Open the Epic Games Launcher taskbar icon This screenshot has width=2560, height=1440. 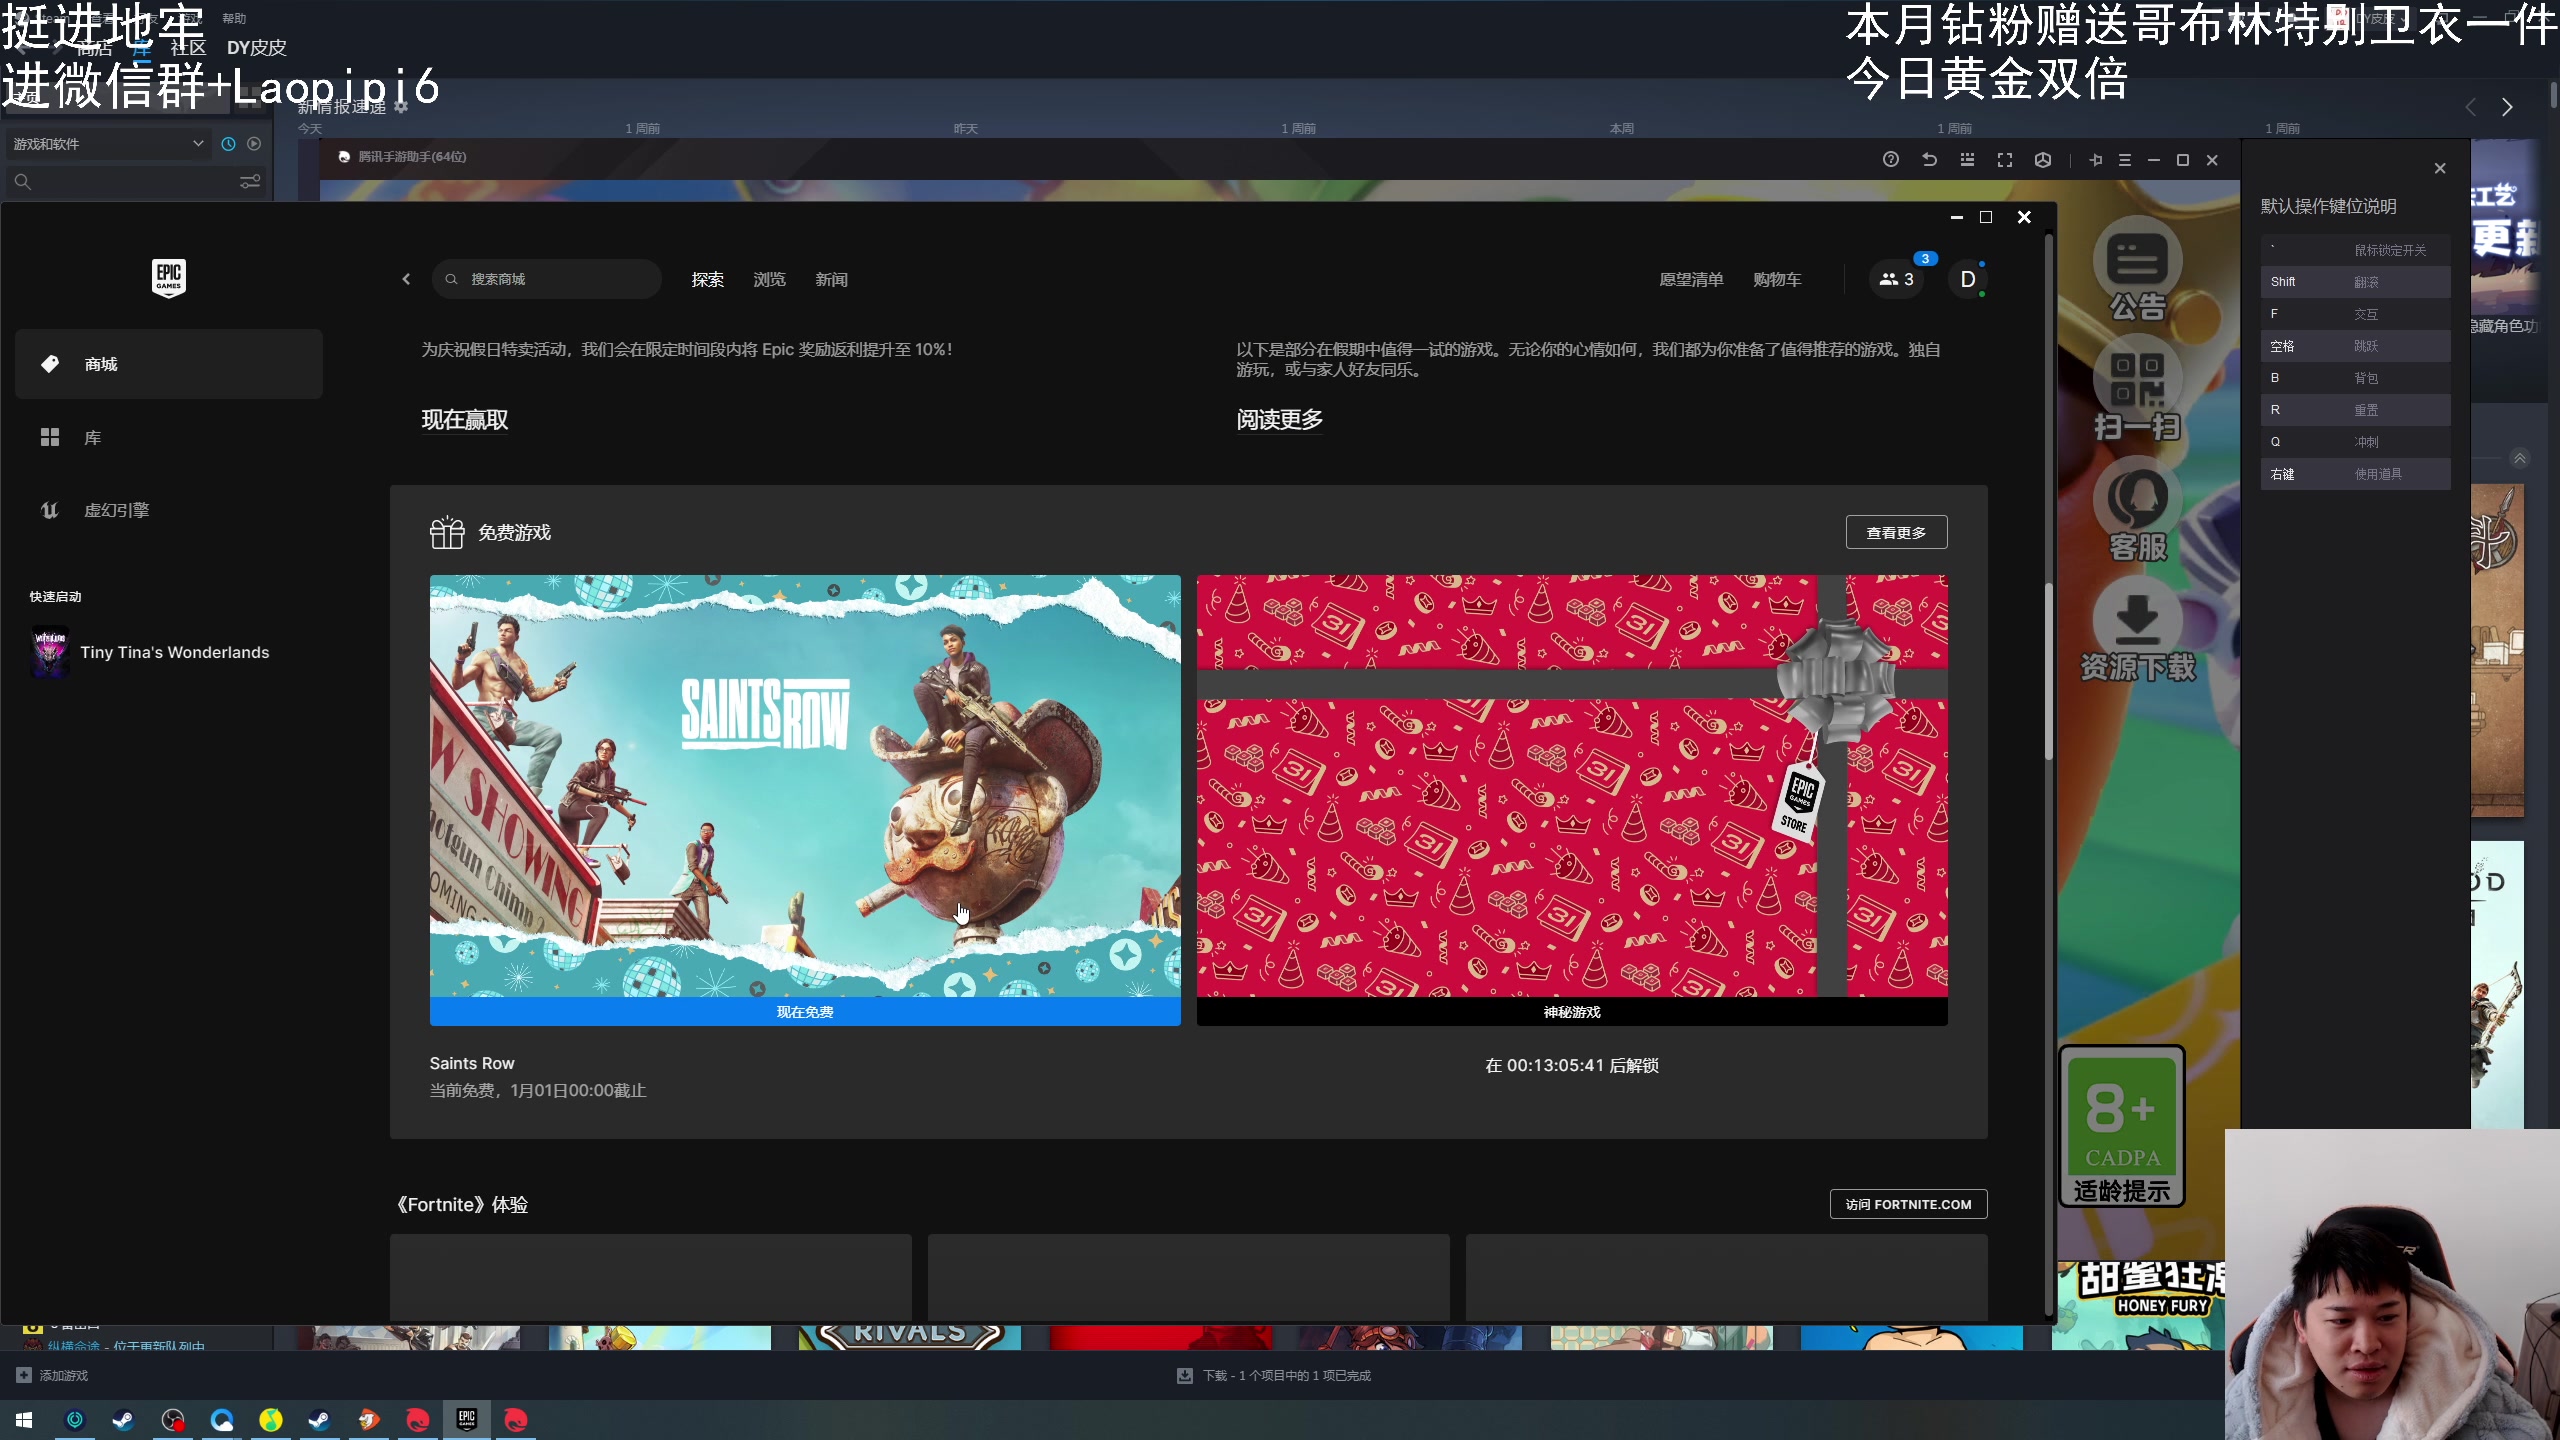click(467, 1420)
